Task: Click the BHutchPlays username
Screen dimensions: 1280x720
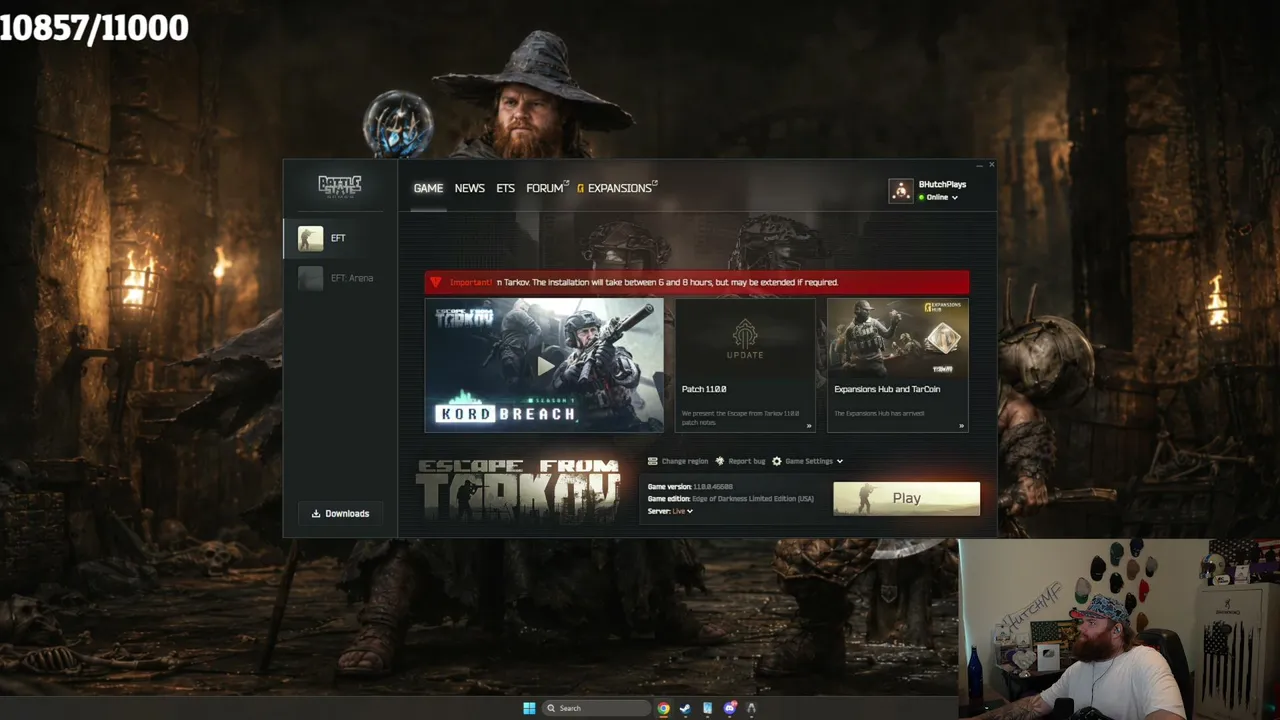Action: point(942,184)
